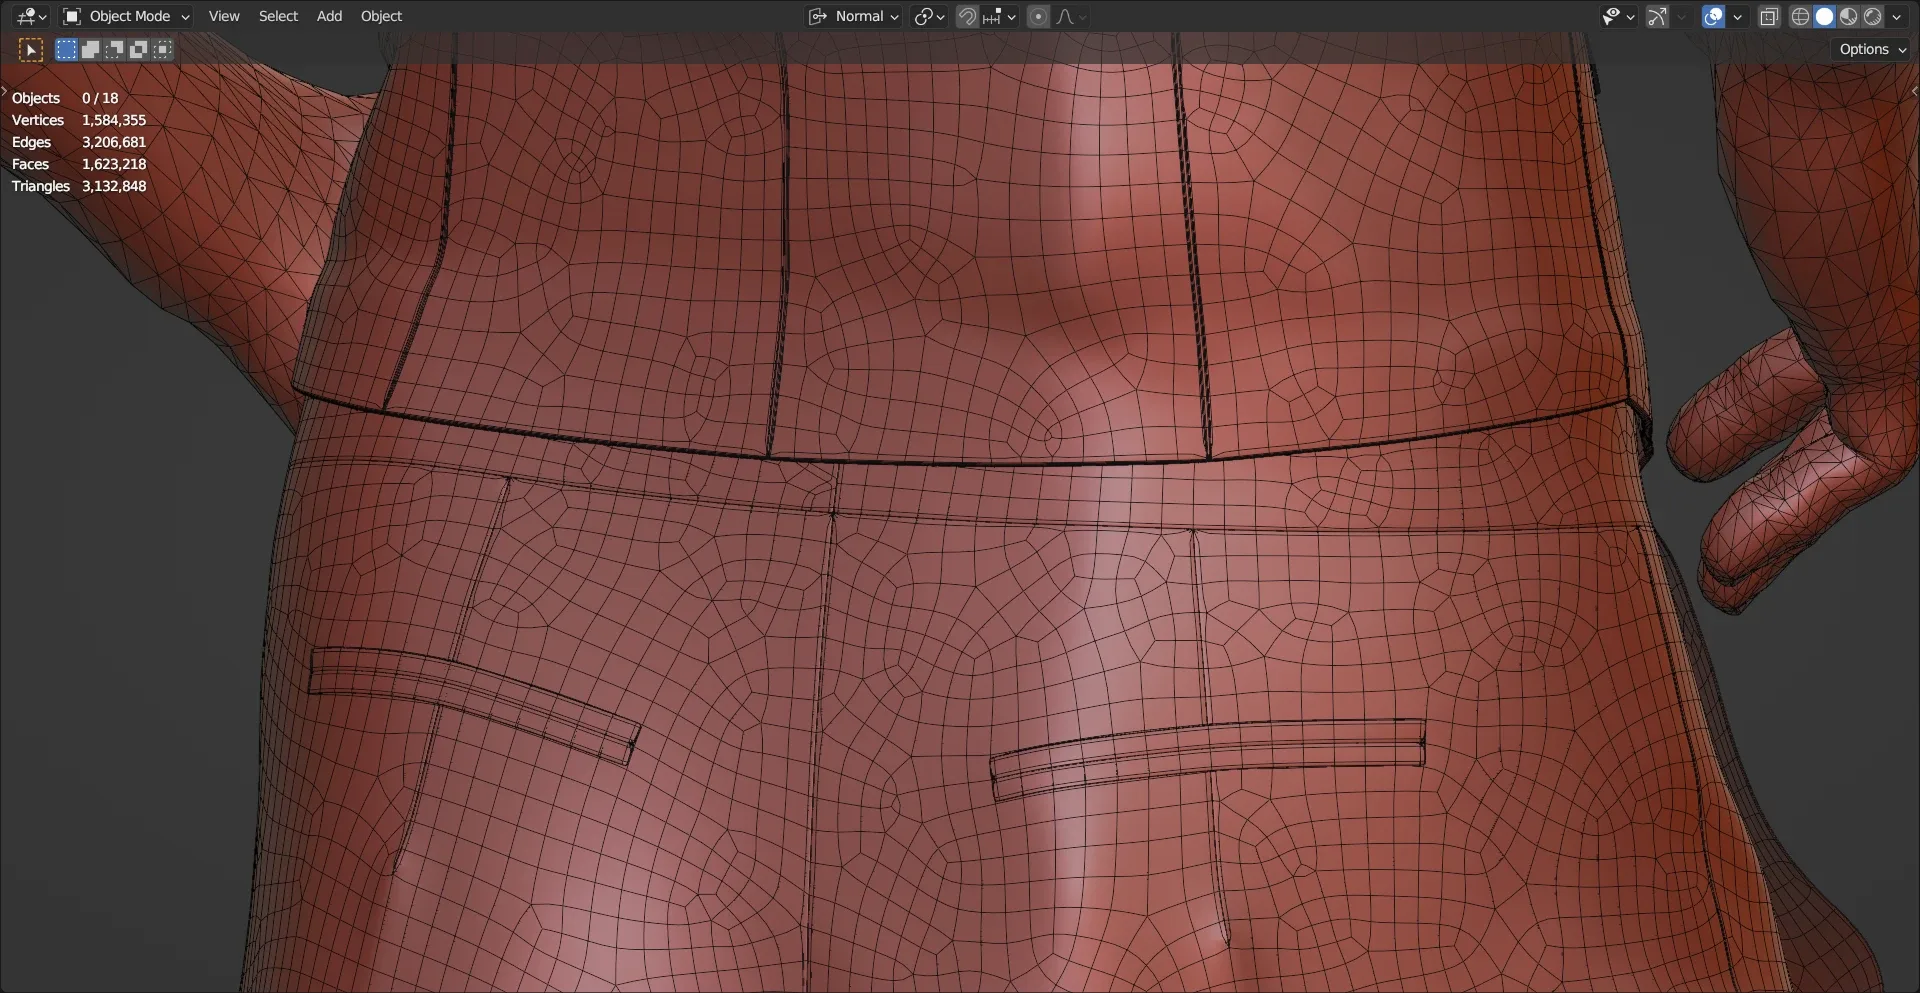Viewport: 1920px width, 993px height.
Task: Open the Object Mode dropdown
Action: (126, 16)
